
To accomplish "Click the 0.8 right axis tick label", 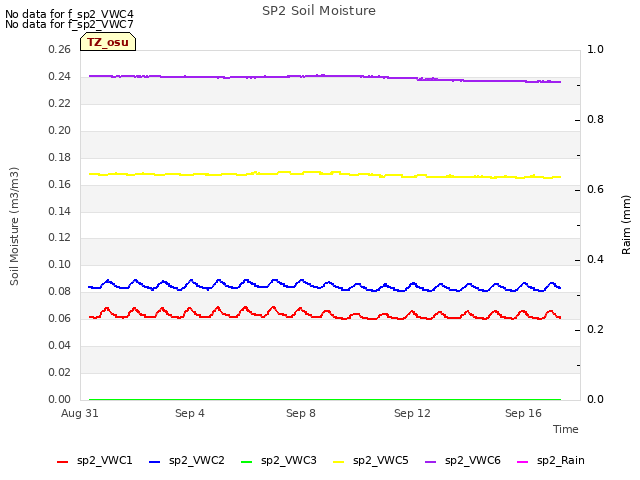I will click(x=595, y=120).
